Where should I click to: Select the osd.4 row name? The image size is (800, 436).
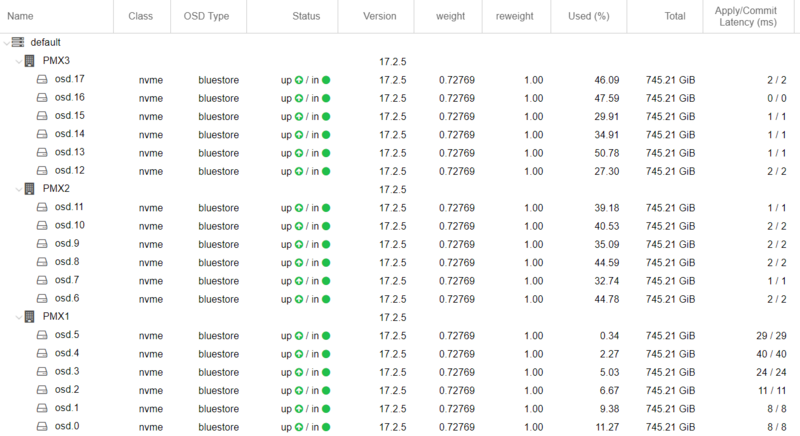[67, 353]
